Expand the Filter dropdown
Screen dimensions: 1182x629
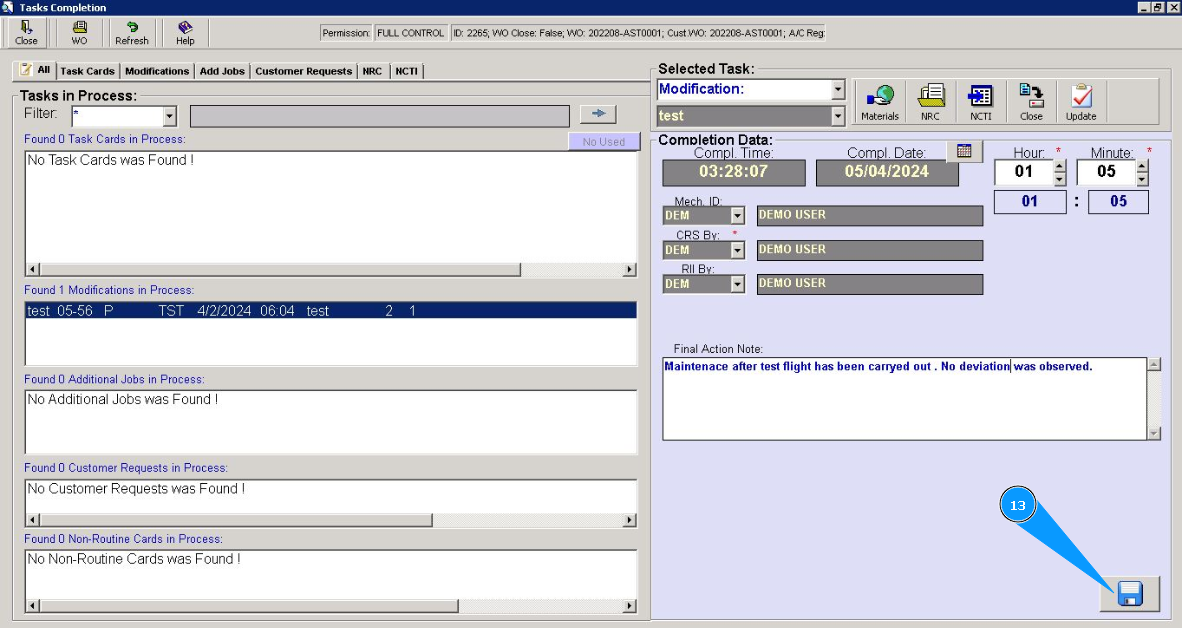pos(170,116)
